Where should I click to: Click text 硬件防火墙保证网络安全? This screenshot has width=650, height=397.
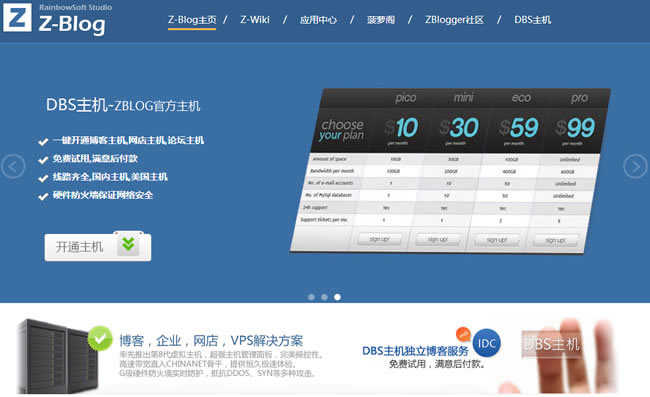pyautogui.click(x=103, y=195)
